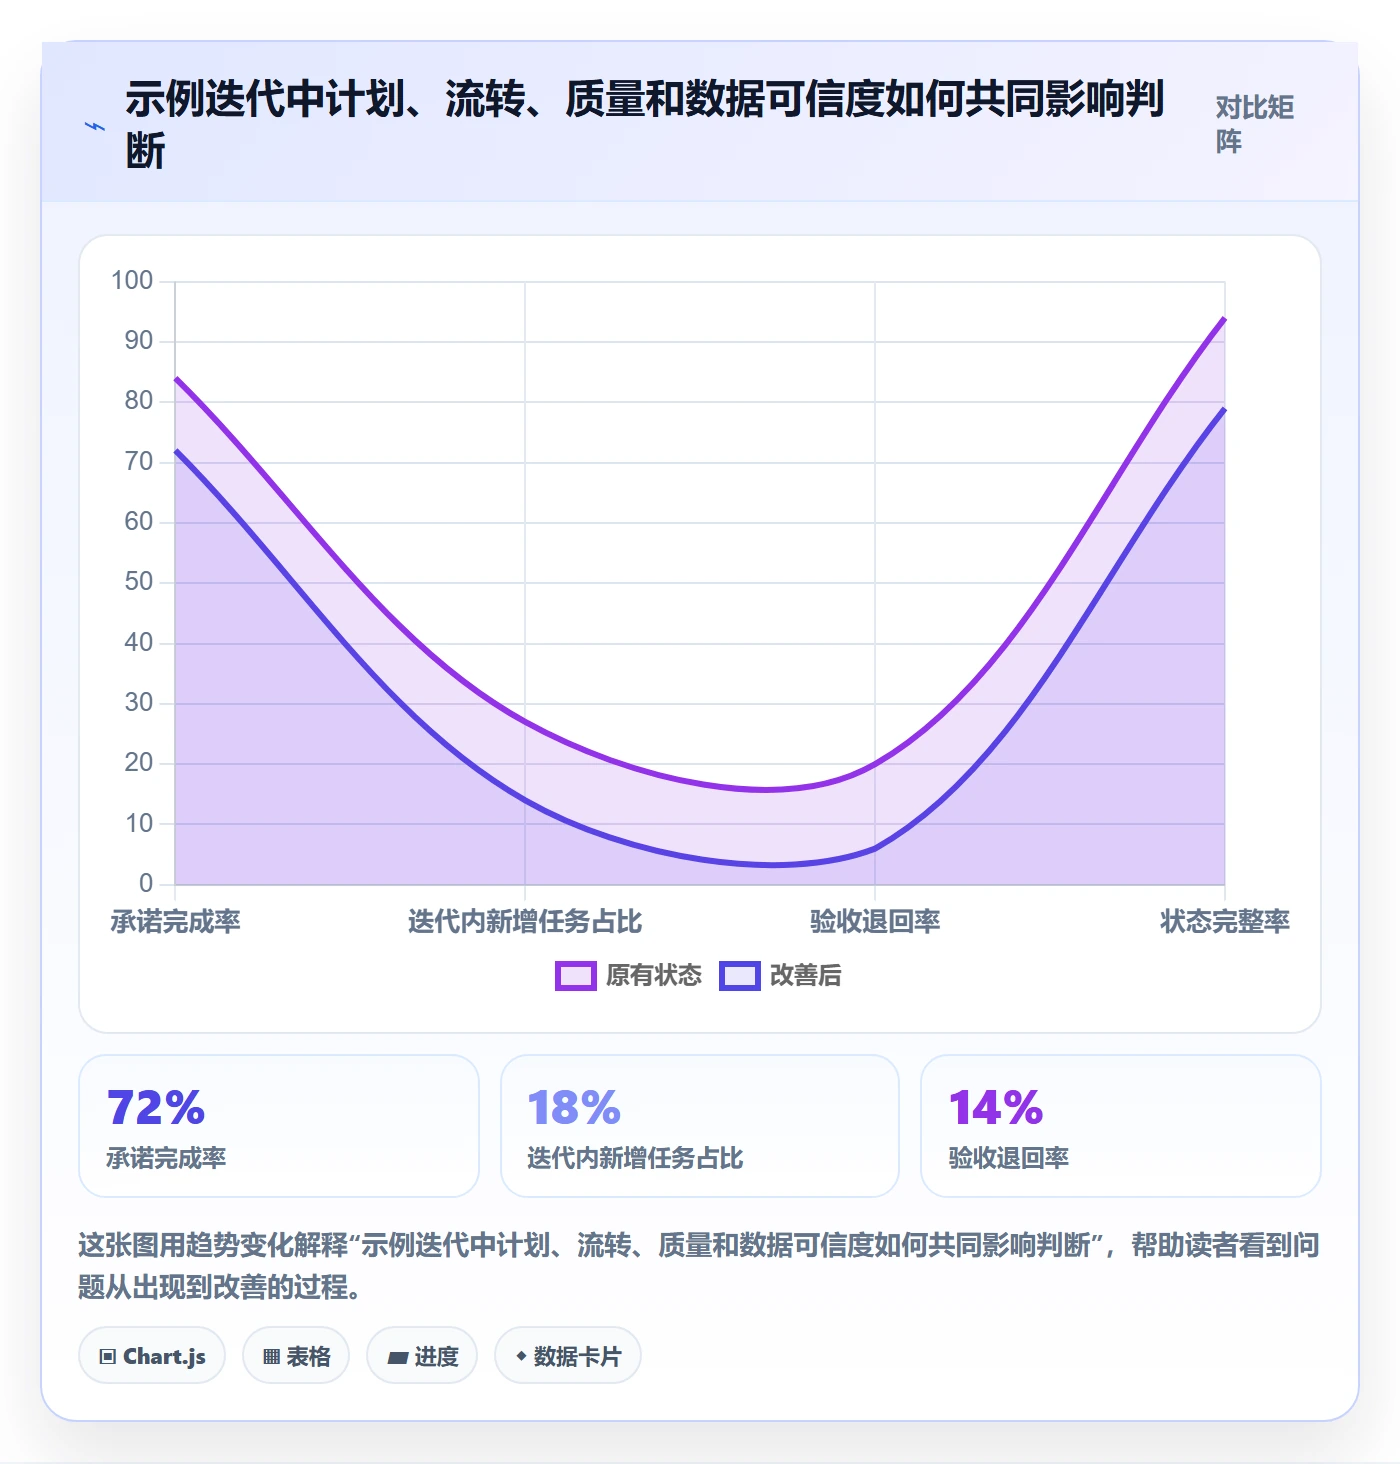Open the 14% 验收退回率 stat card
The image size is (1400, 1464).
point(1121,1126)
